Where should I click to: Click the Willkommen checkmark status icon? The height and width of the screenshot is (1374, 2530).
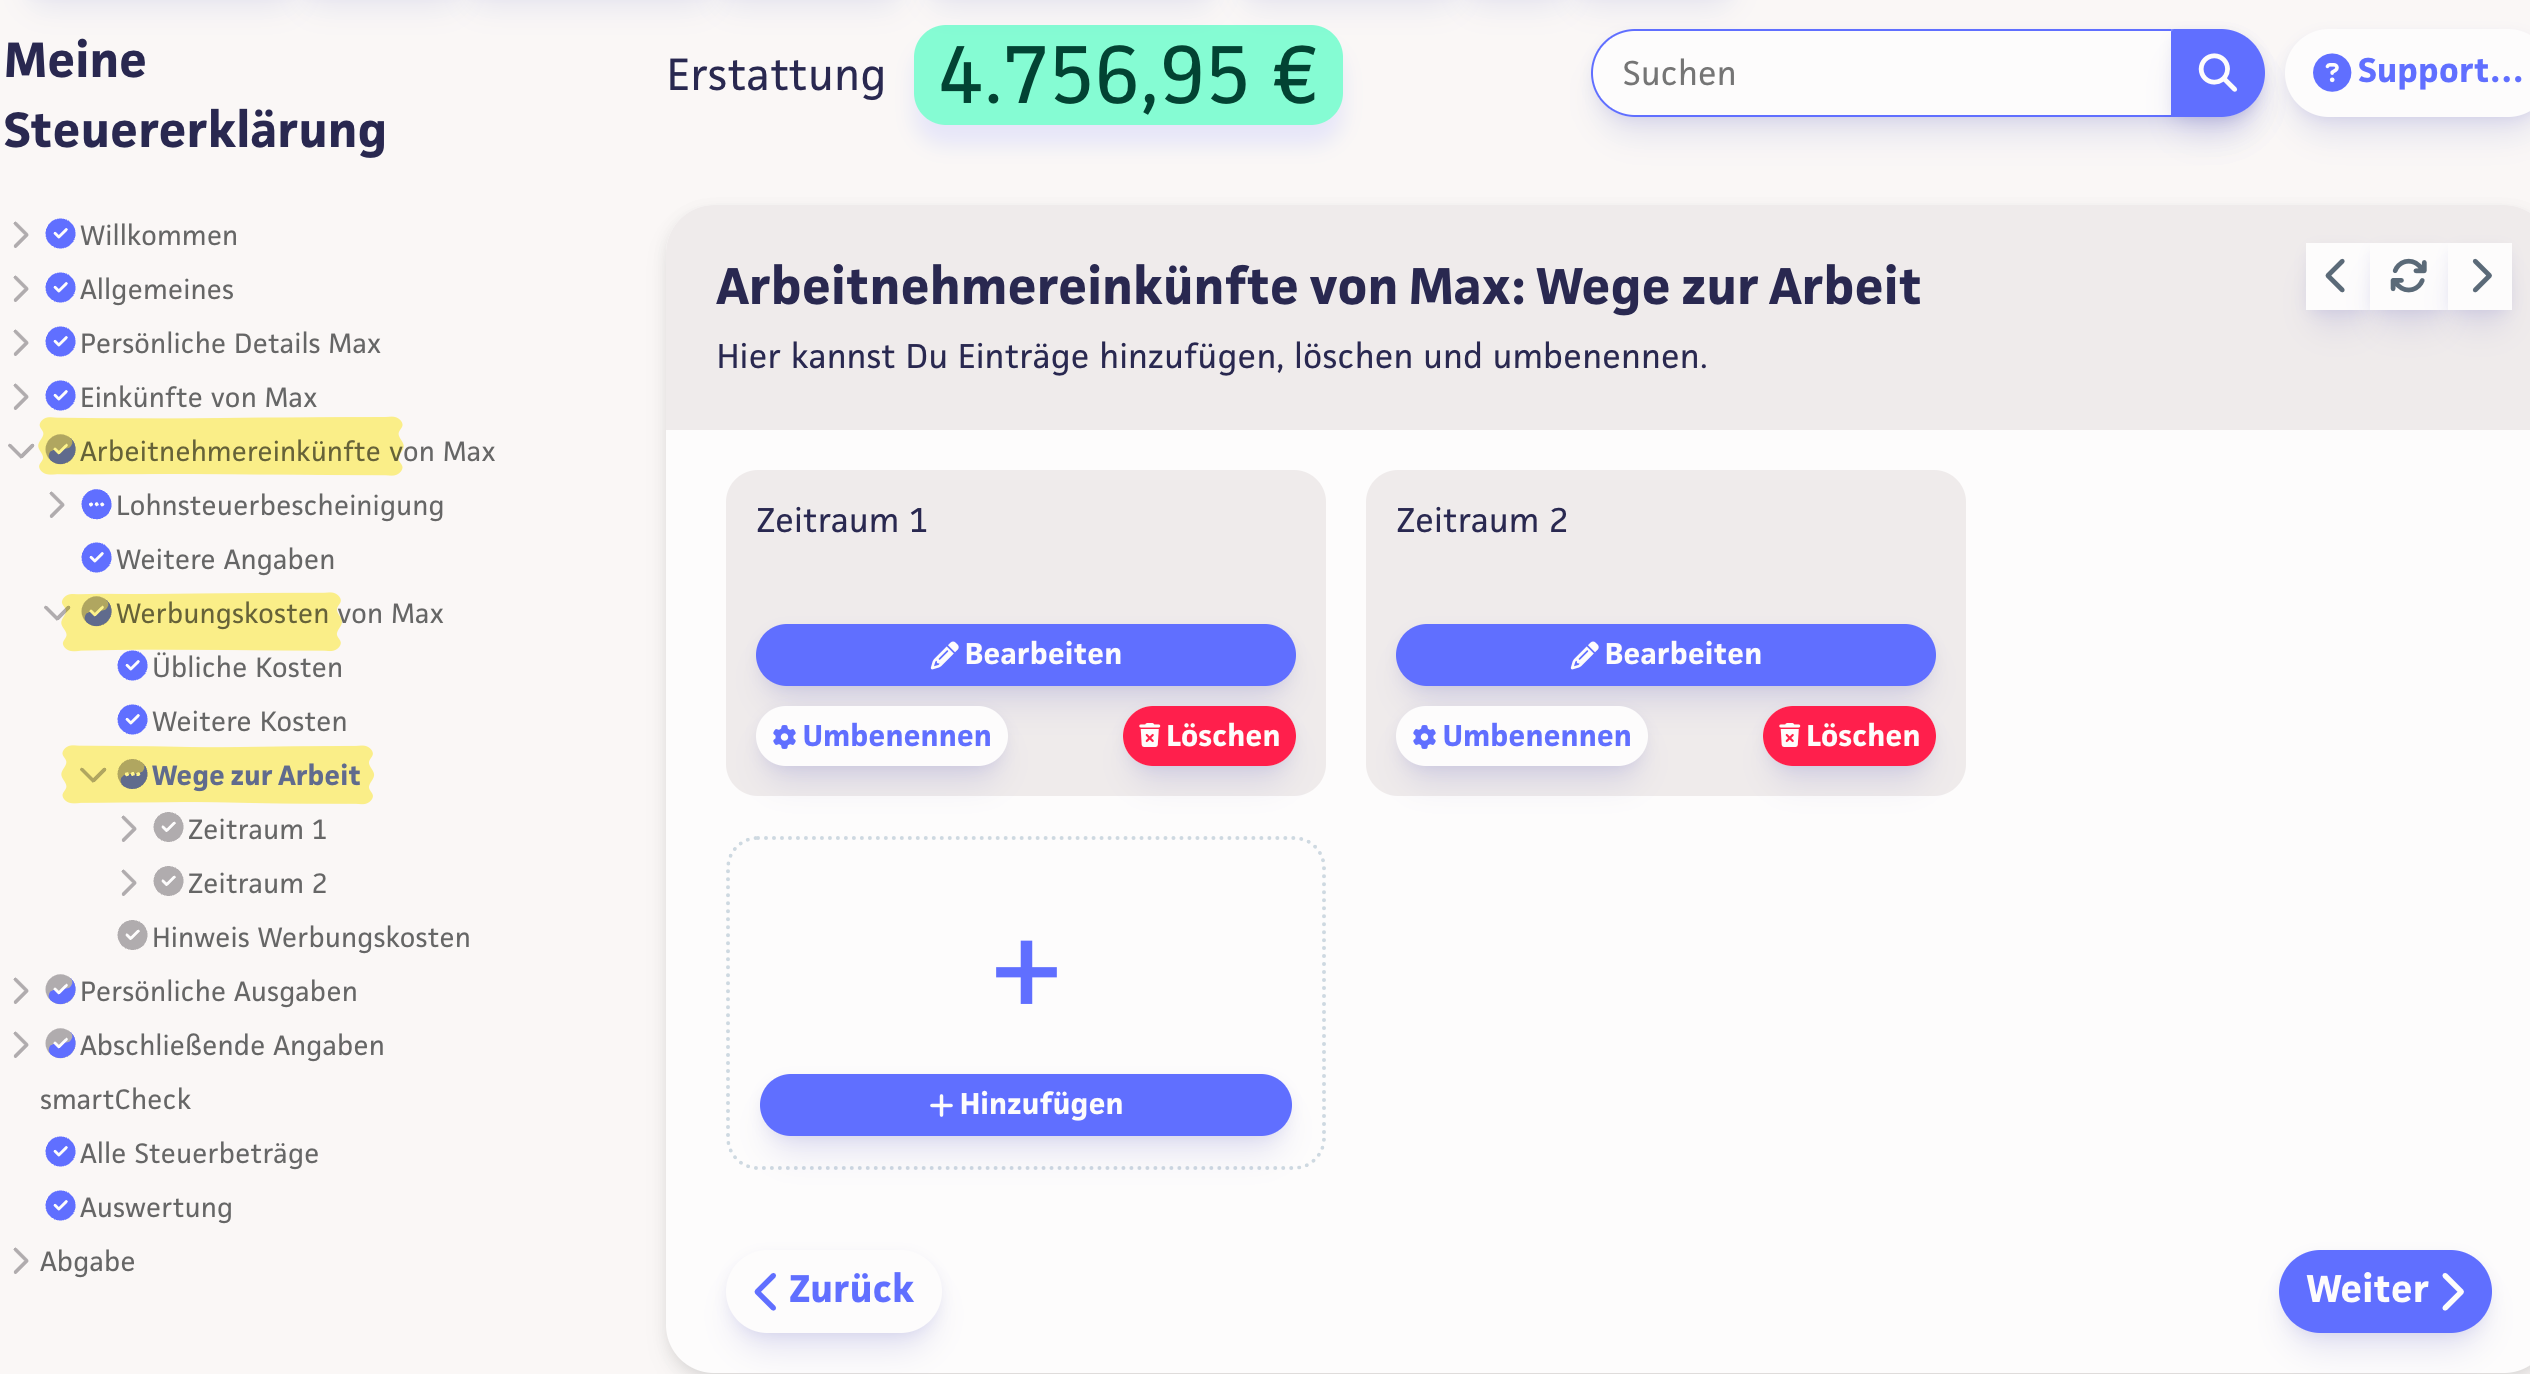(x=61, y=234)
